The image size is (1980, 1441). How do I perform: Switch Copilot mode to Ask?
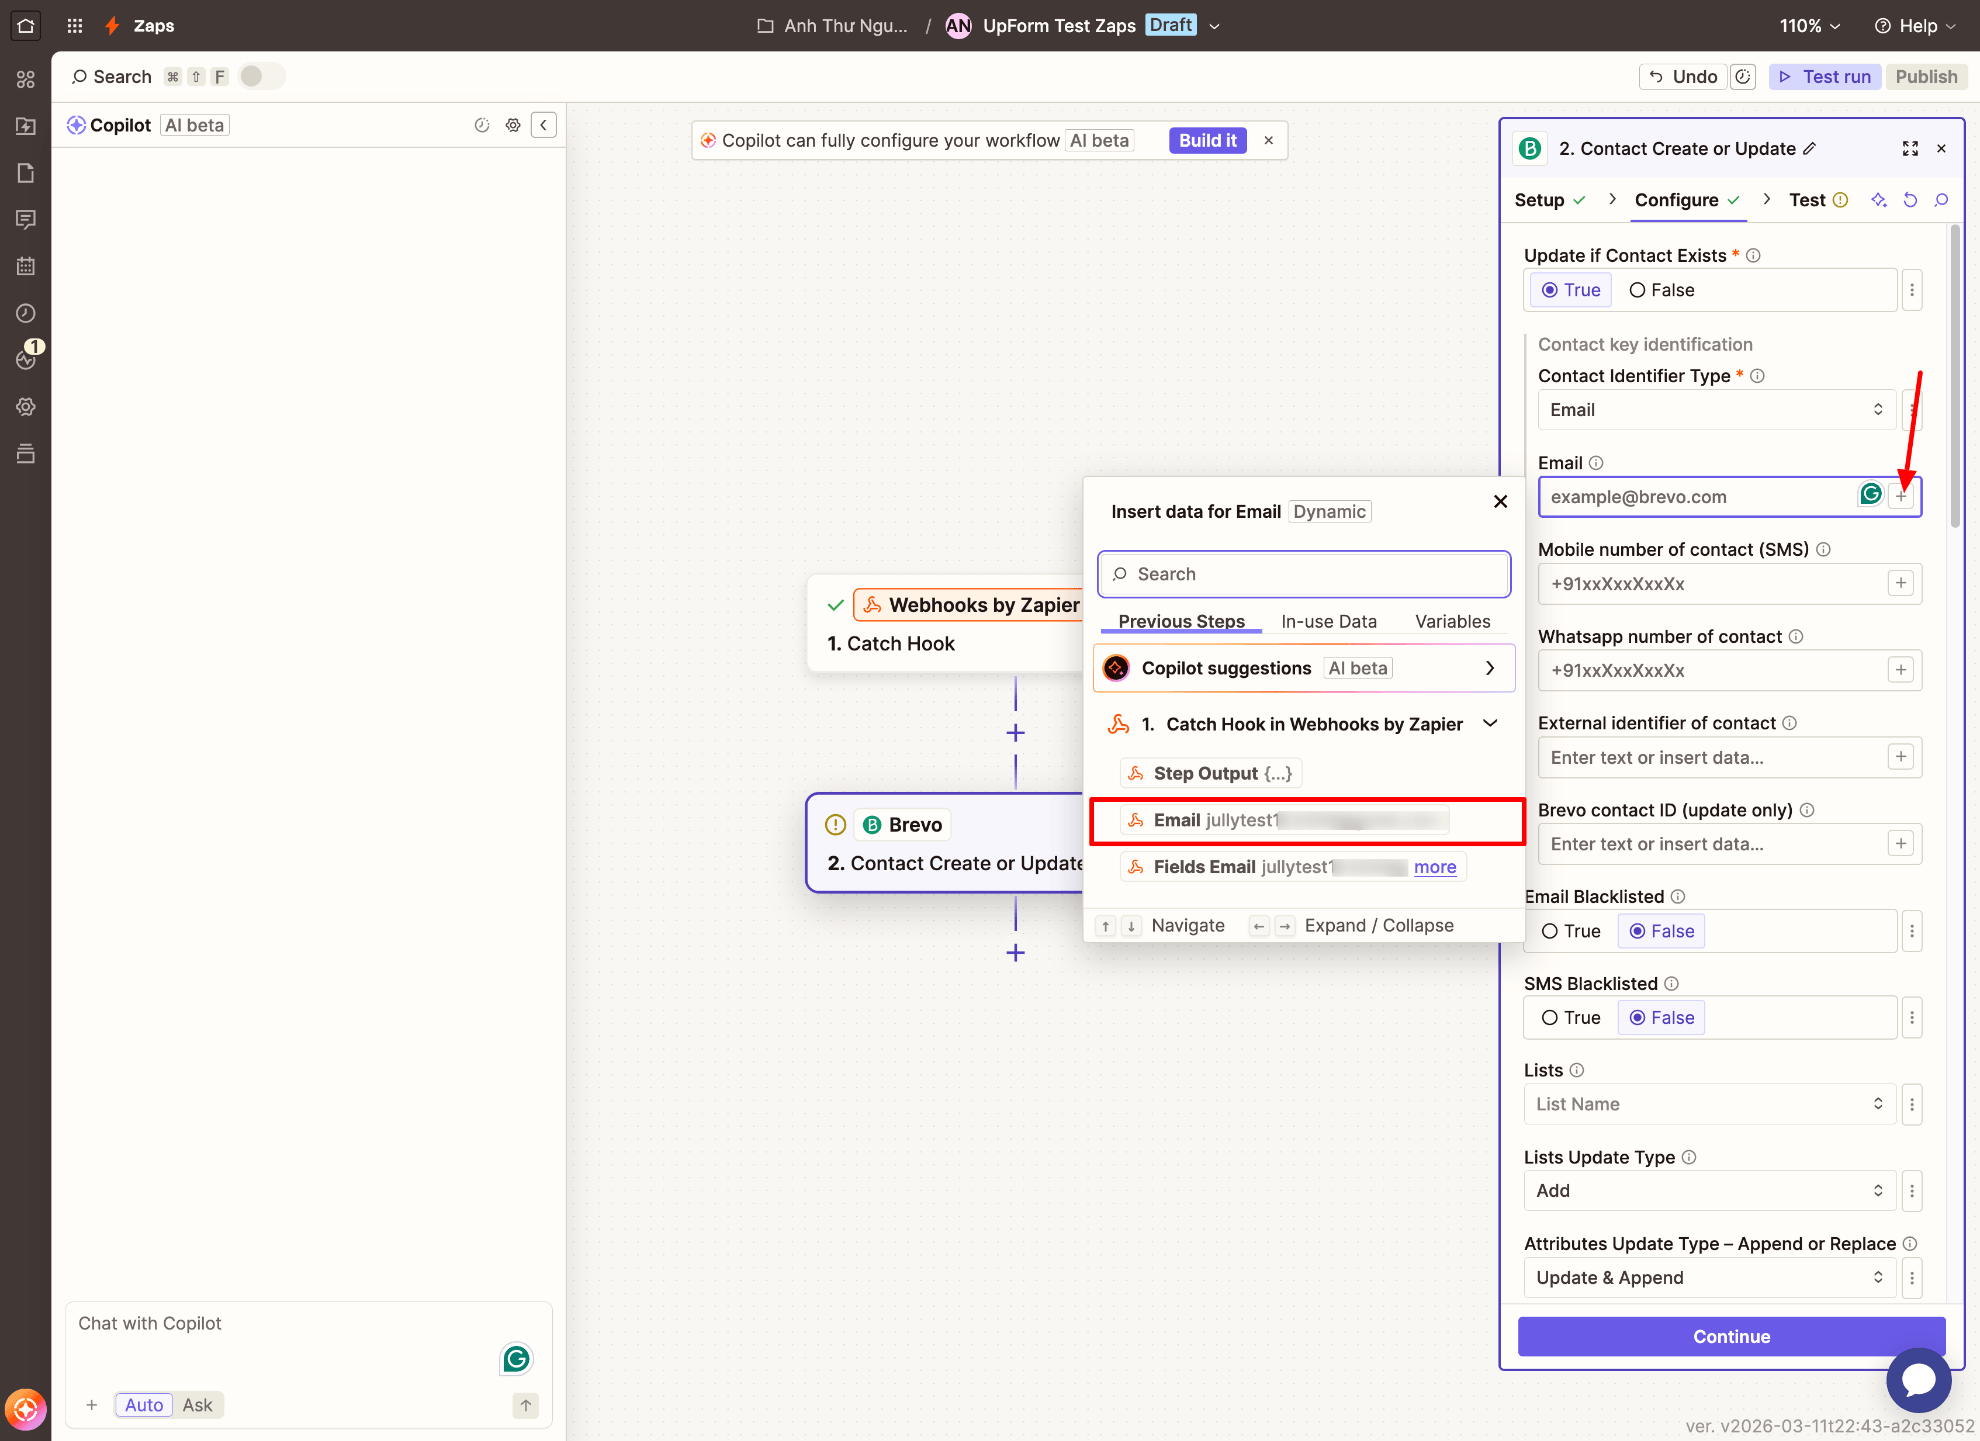tap(197, 1405)
